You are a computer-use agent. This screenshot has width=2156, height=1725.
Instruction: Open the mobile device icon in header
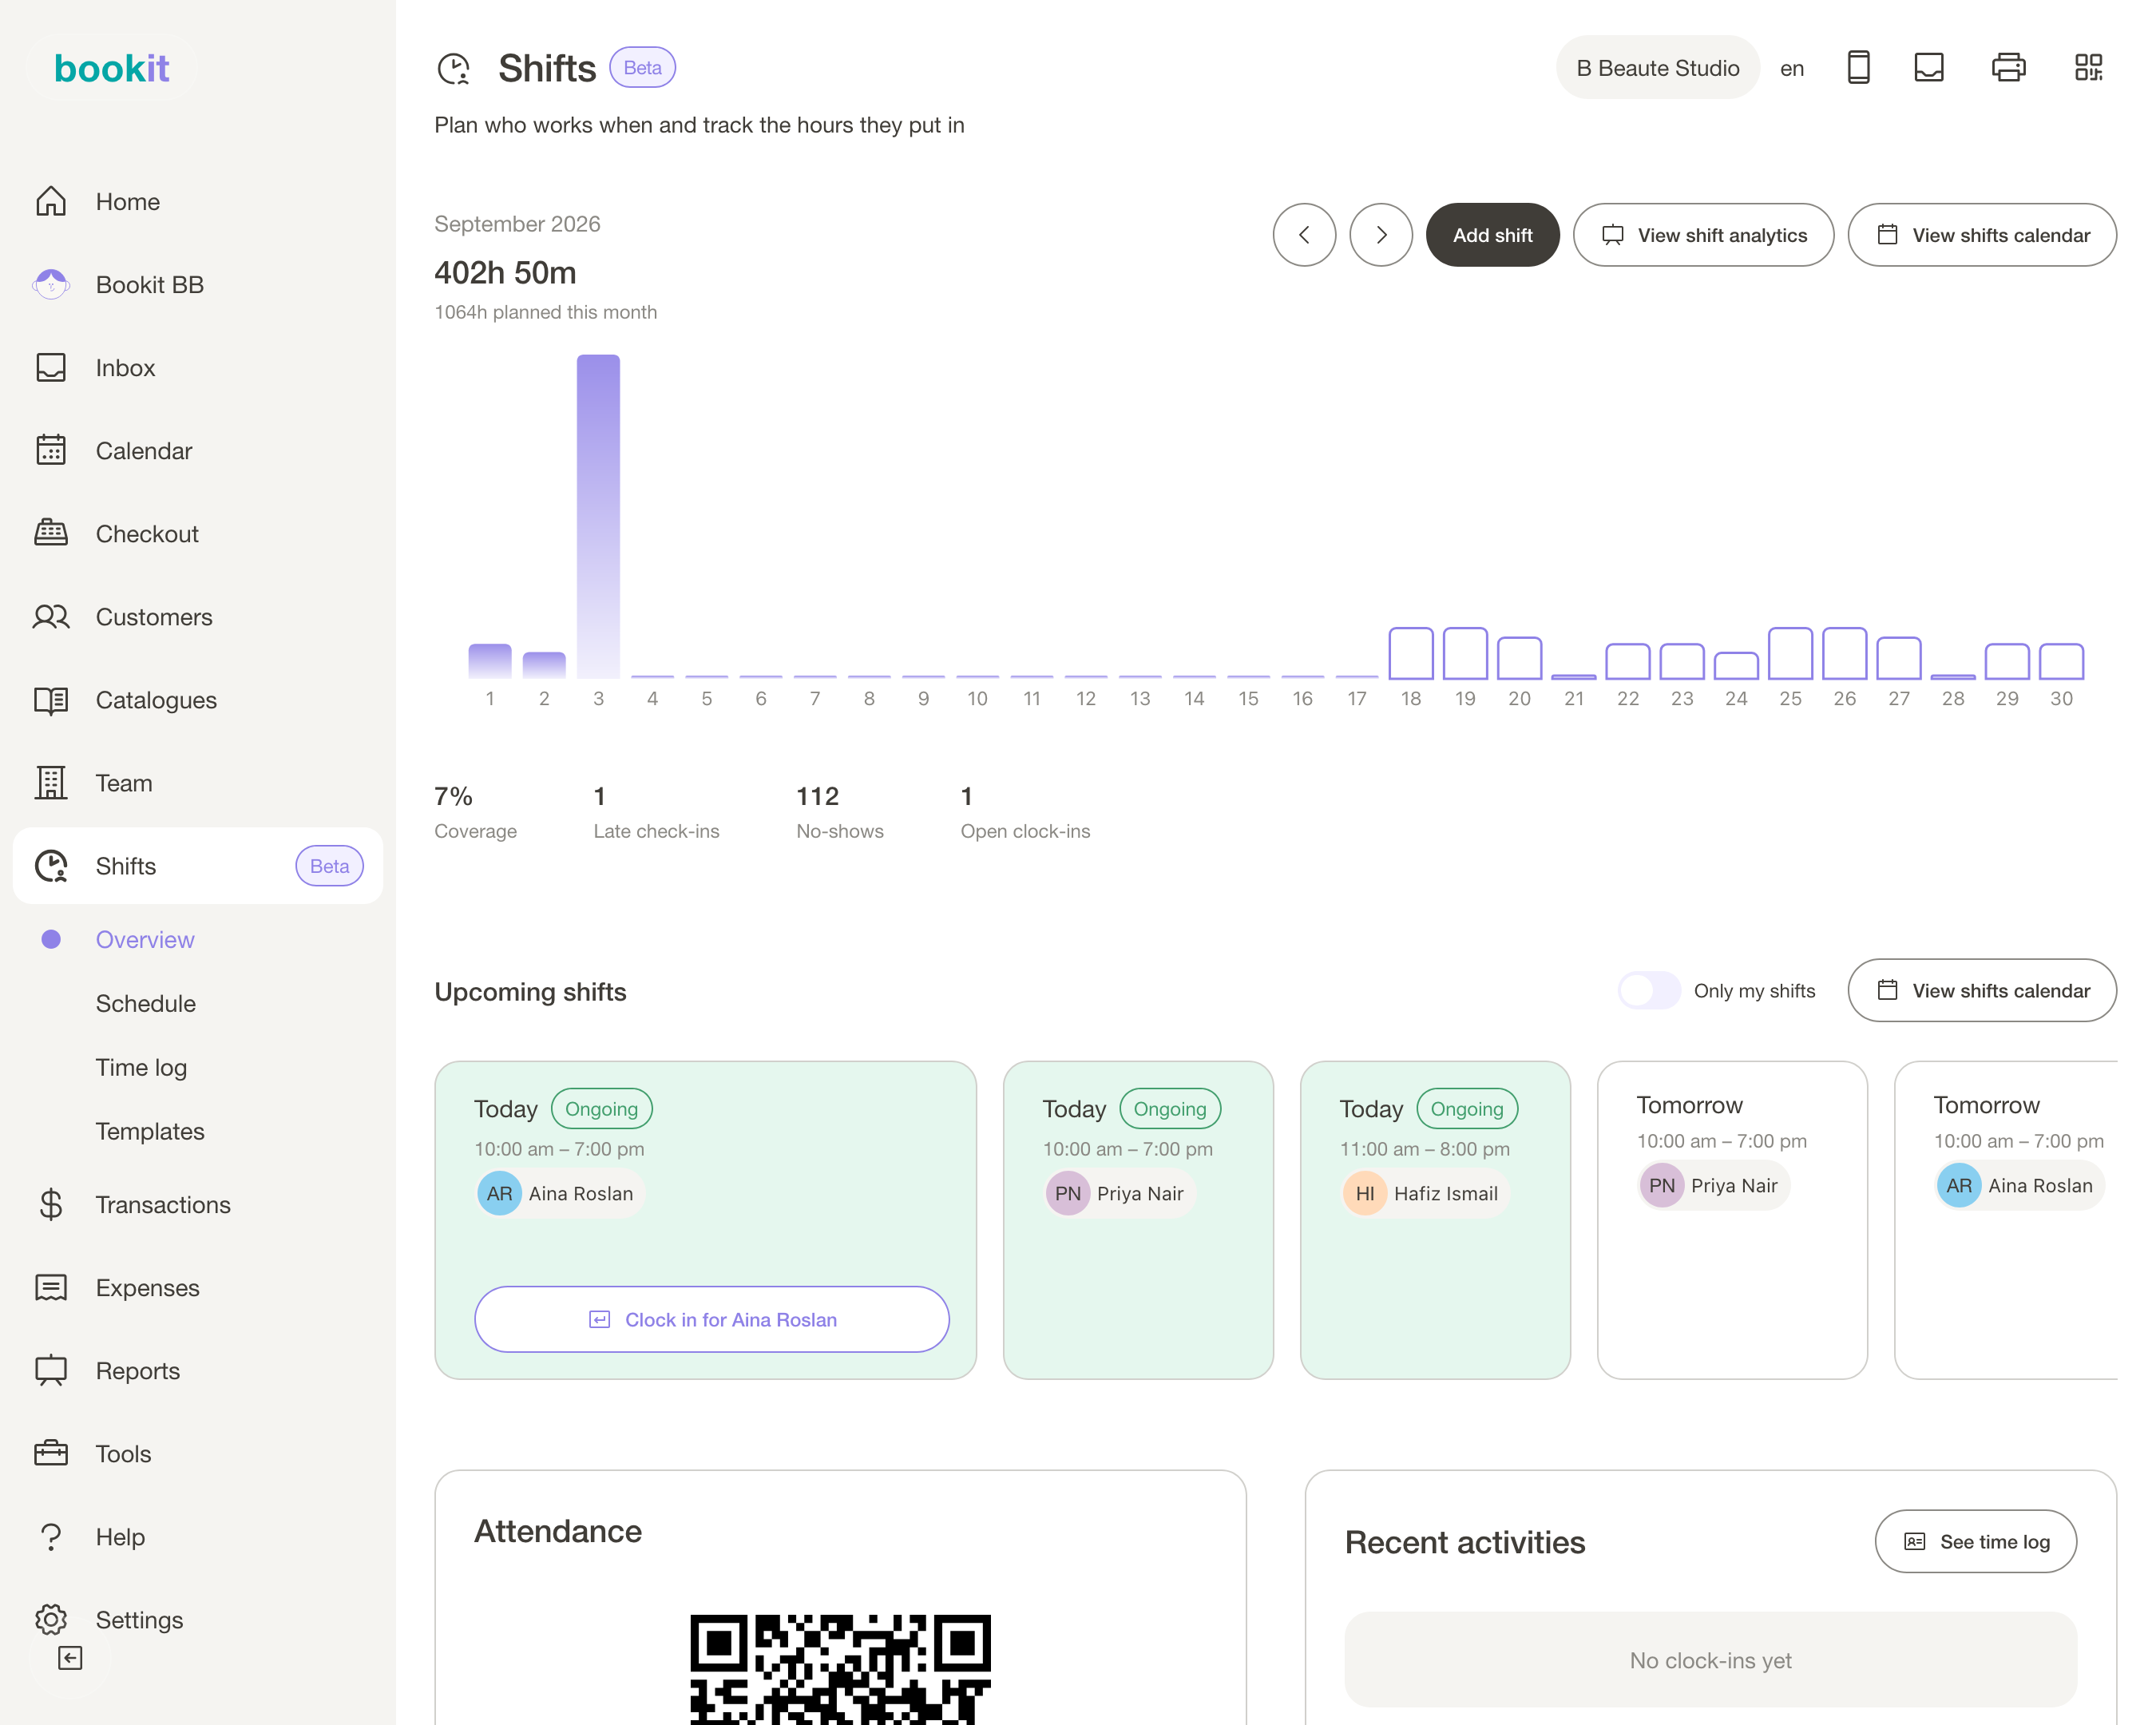pyautogui.click(x=1858, y=68)
